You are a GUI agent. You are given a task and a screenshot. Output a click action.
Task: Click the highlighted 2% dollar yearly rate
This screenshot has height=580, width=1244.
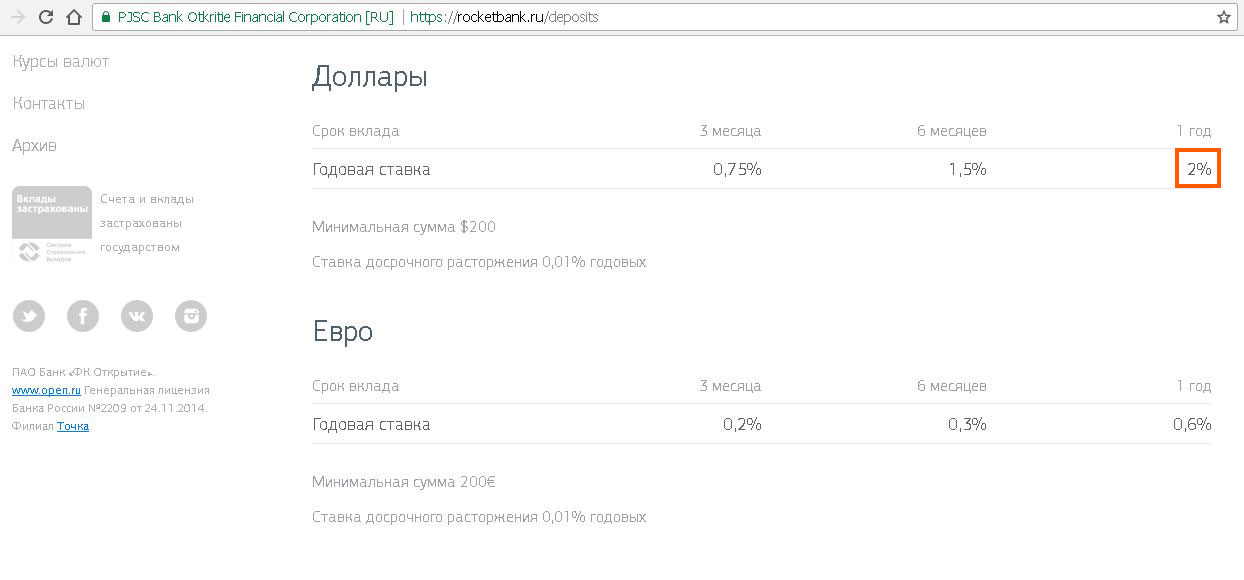tap(1198, 170)
